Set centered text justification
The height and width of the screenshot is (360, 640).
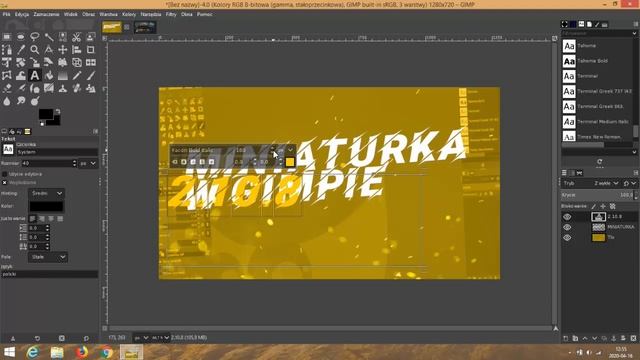pyautogui.click(x=51, y=219)
